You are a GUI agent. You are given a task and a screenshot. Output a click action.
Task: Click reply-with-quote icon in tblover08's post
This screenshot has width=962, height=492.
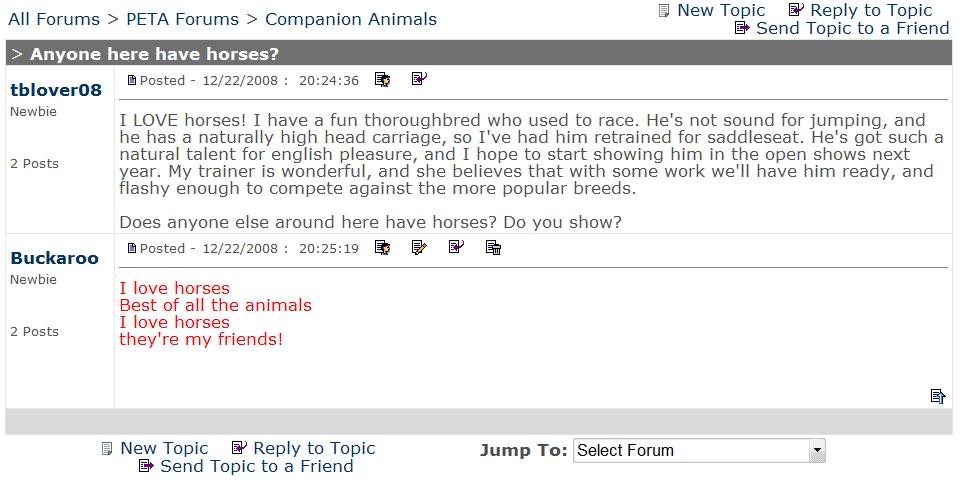tap(419, 79)
